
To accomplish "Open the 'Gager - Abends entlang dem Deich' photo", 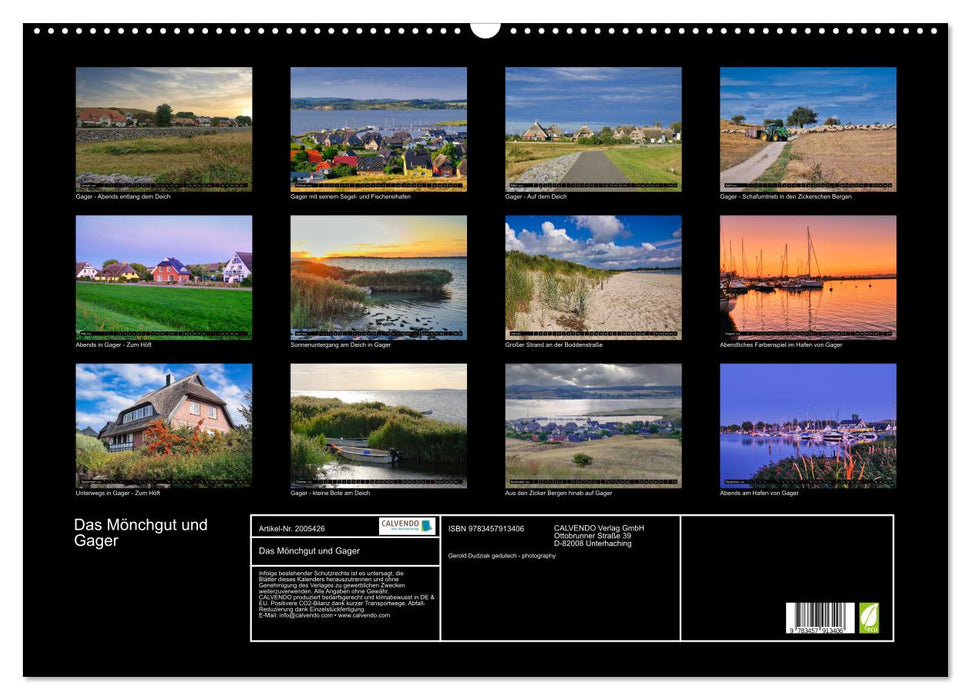I will (164, 129).
